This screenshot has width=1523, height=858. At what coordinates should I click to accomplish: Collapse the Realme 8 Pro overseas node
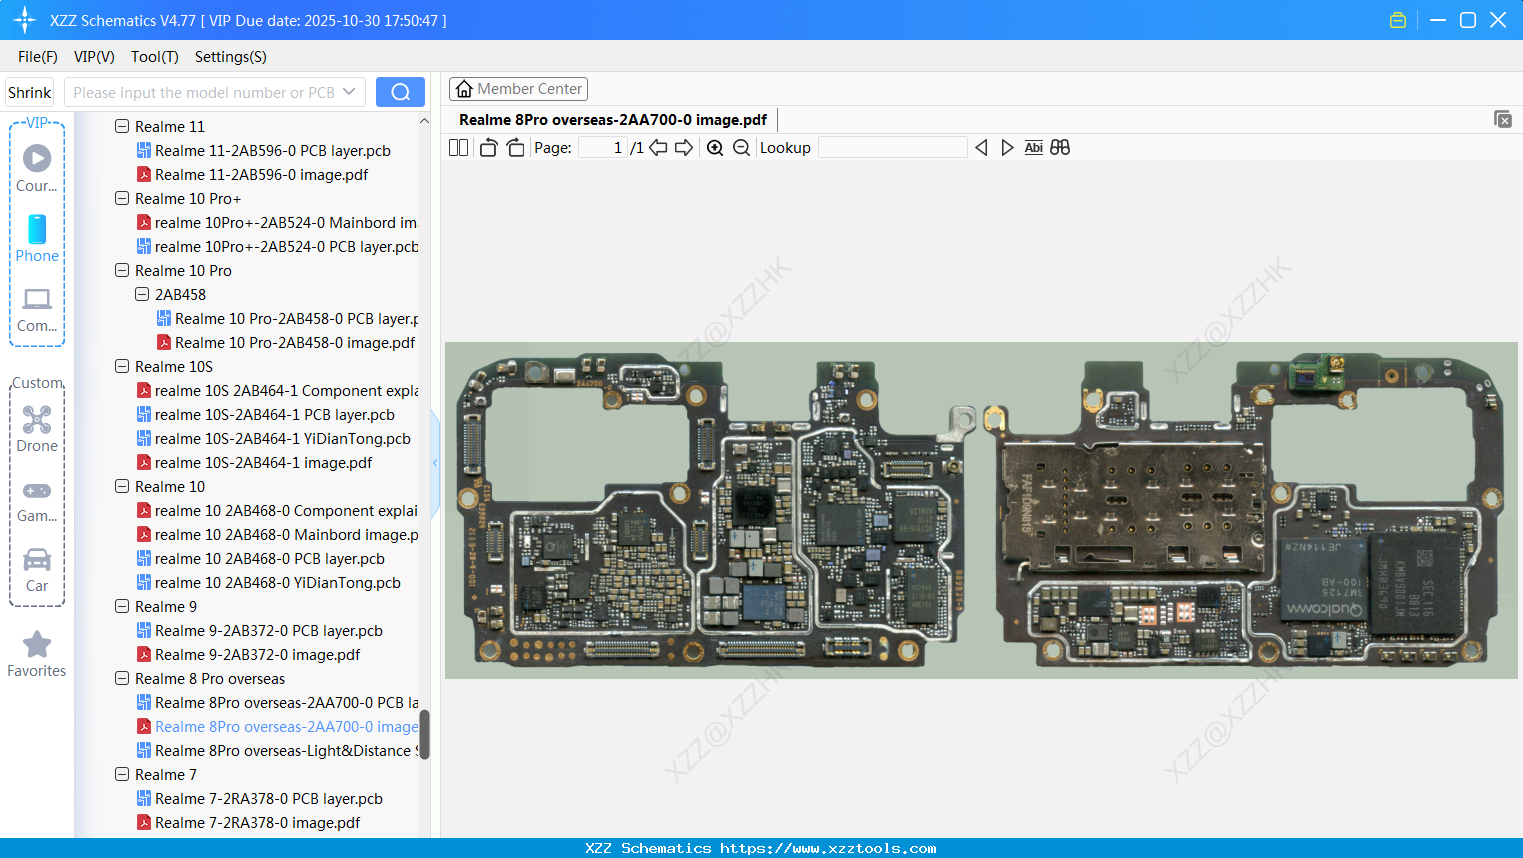point(122,678)
